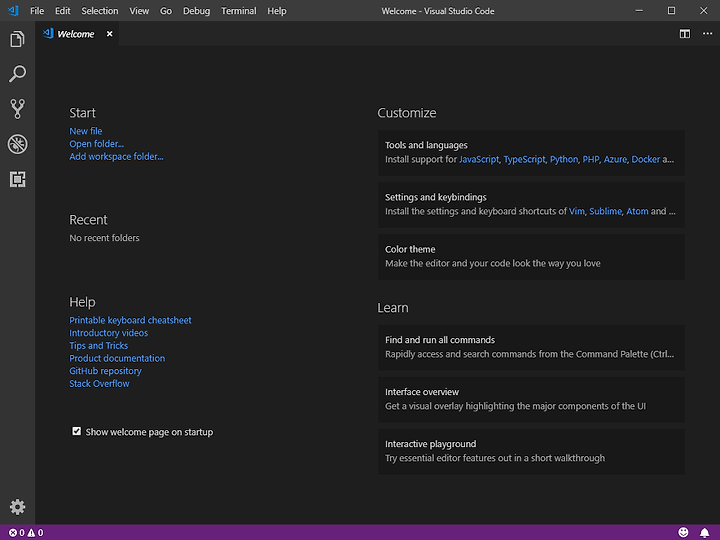Image resolution: width=720 pixels, height=540 pixels.
Task: Open the Interface overview card
Action: point(531,399)
